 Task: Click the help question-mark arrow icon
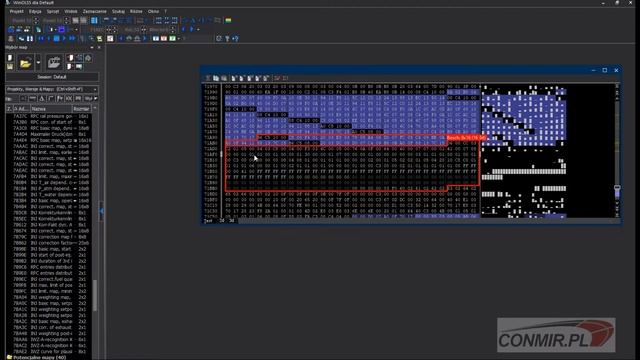[x=236, y=39]
